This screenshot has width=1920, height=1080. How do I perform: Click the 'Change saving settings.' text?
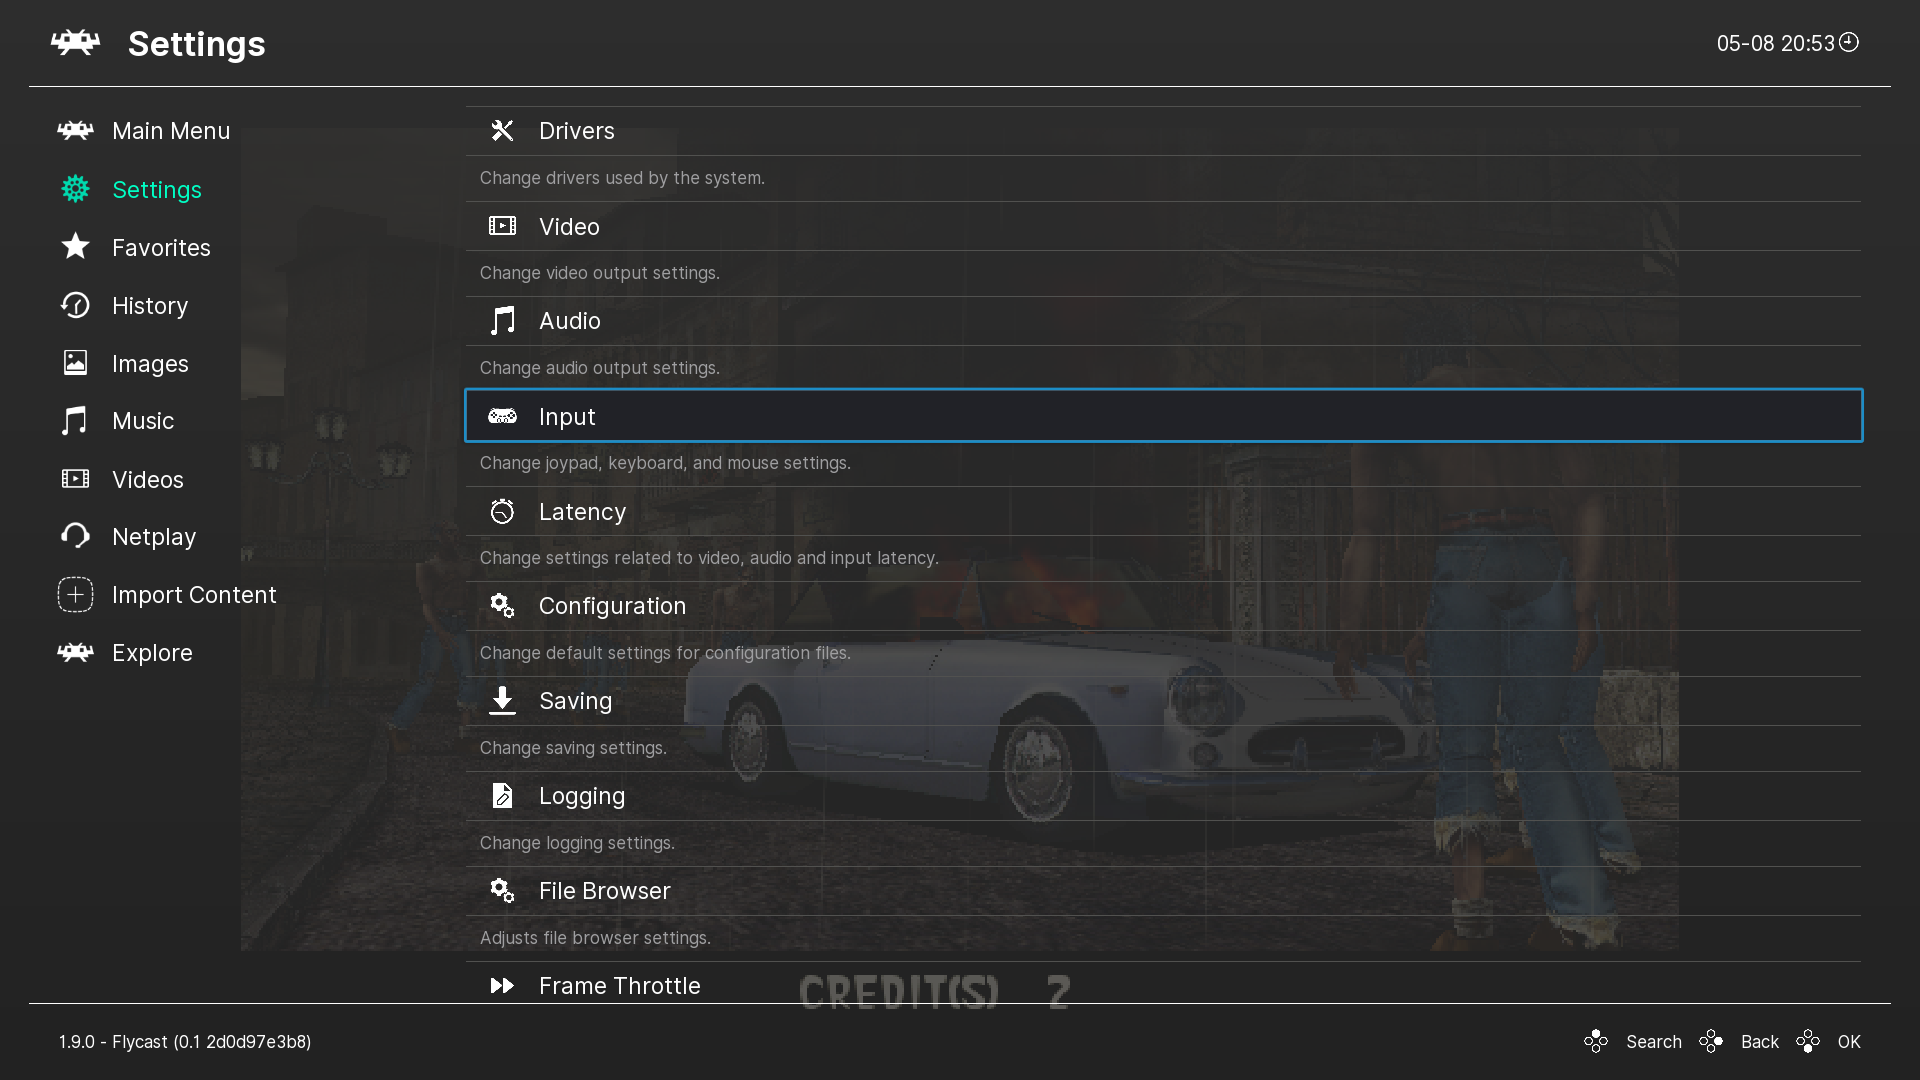click(573, 748)
